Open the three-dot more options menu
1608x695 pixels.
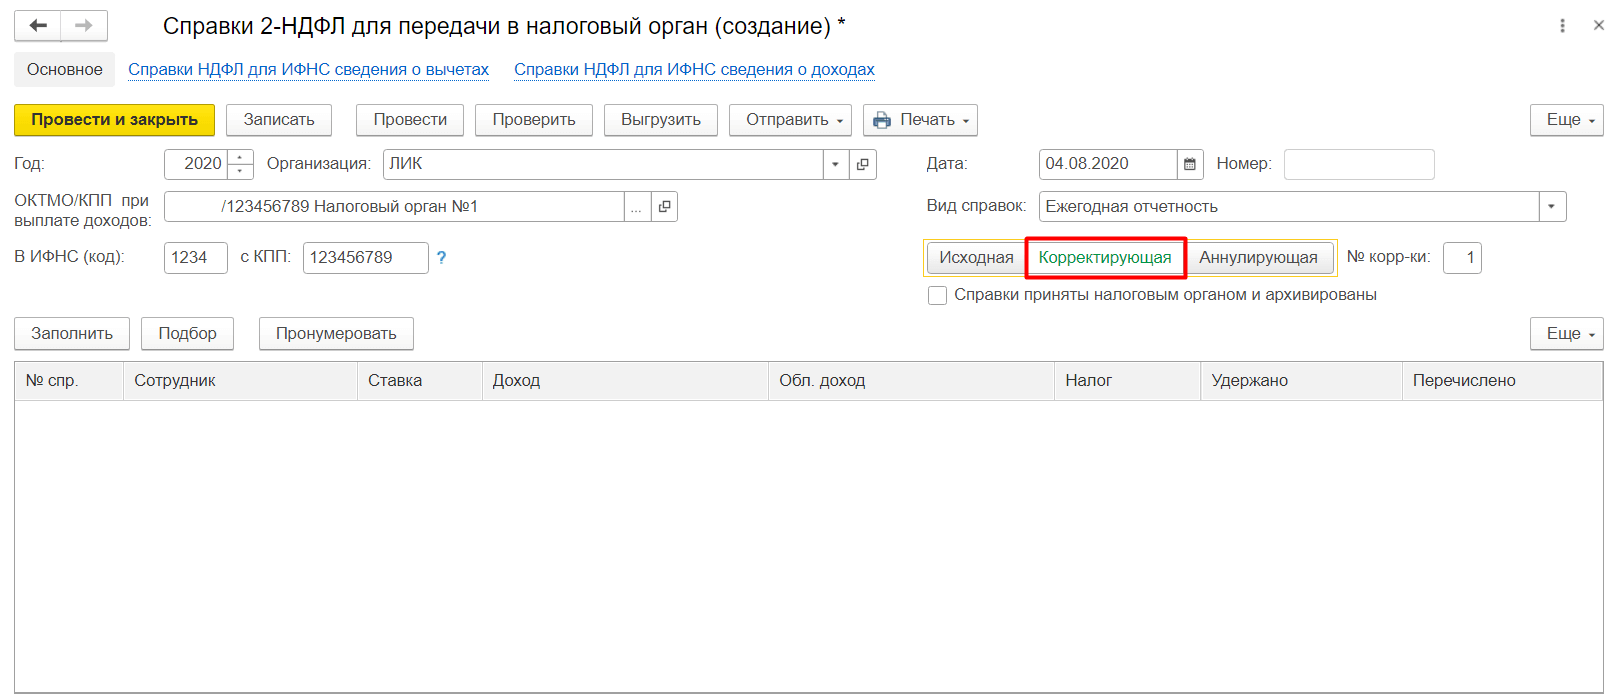pos(1562,26)
